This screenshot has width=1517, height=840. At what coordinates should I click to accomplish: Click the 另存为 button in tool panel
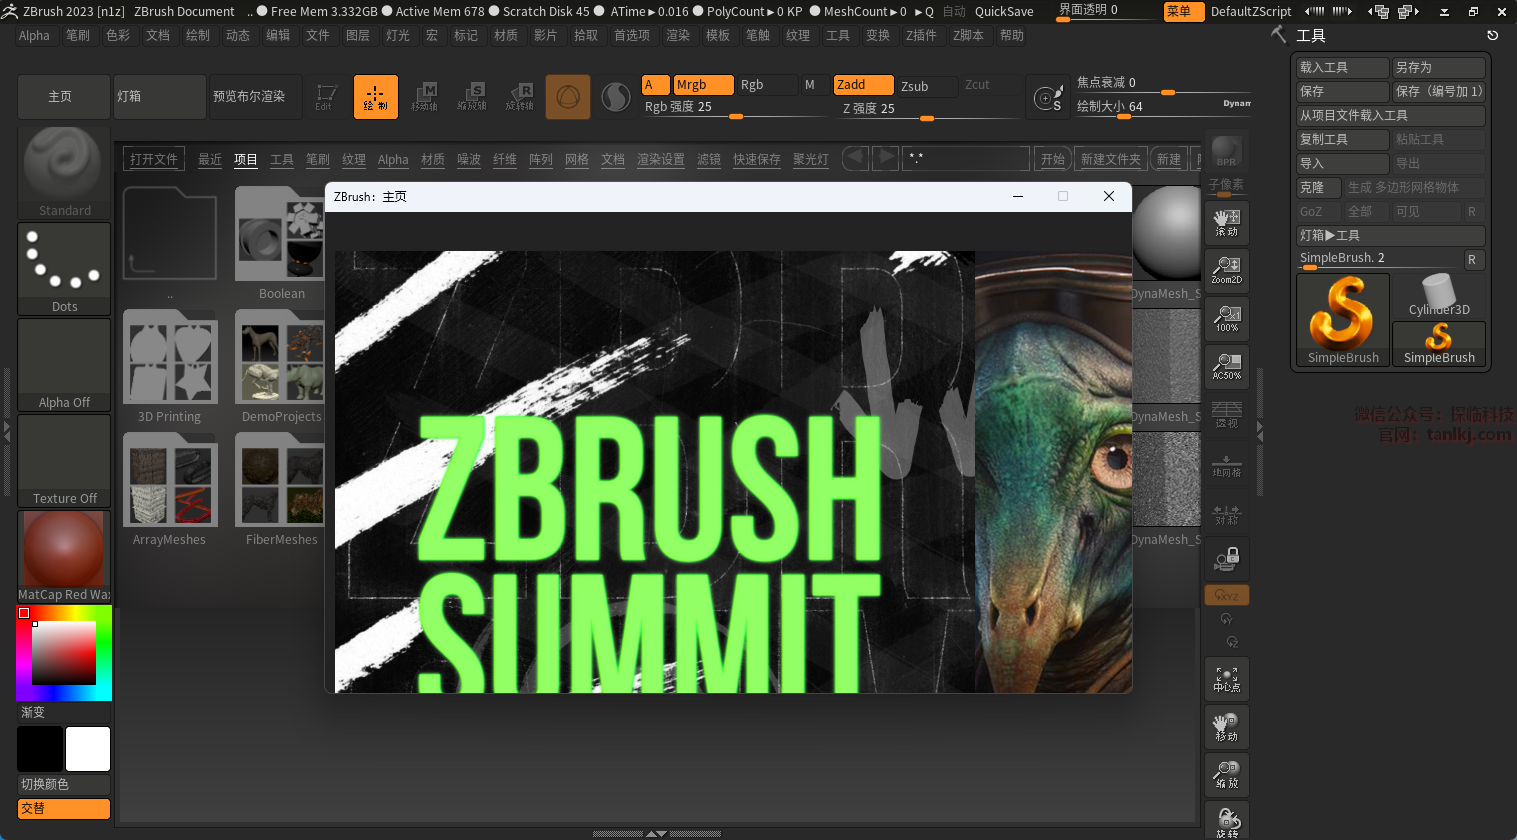1437,67
